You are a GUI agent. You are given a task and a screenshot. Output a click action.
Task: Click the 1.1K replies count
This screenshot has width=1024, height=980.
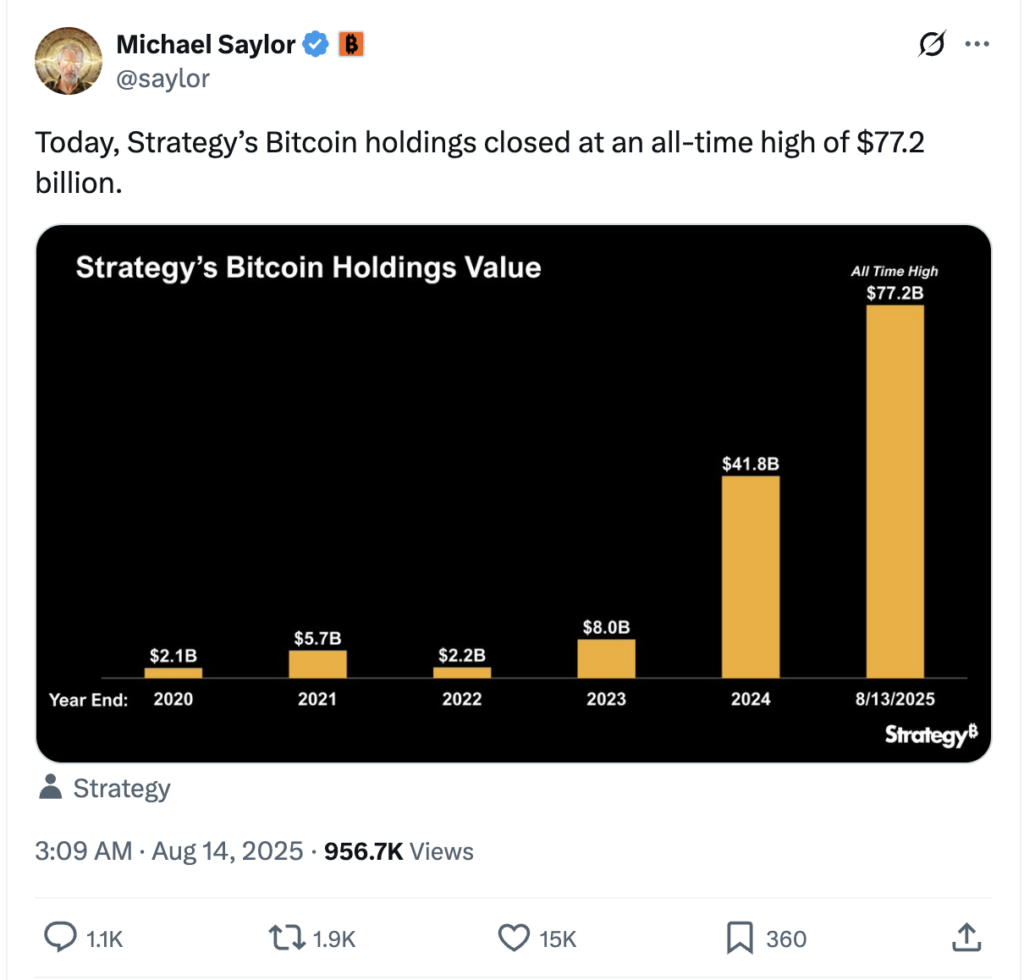(104, 939)
